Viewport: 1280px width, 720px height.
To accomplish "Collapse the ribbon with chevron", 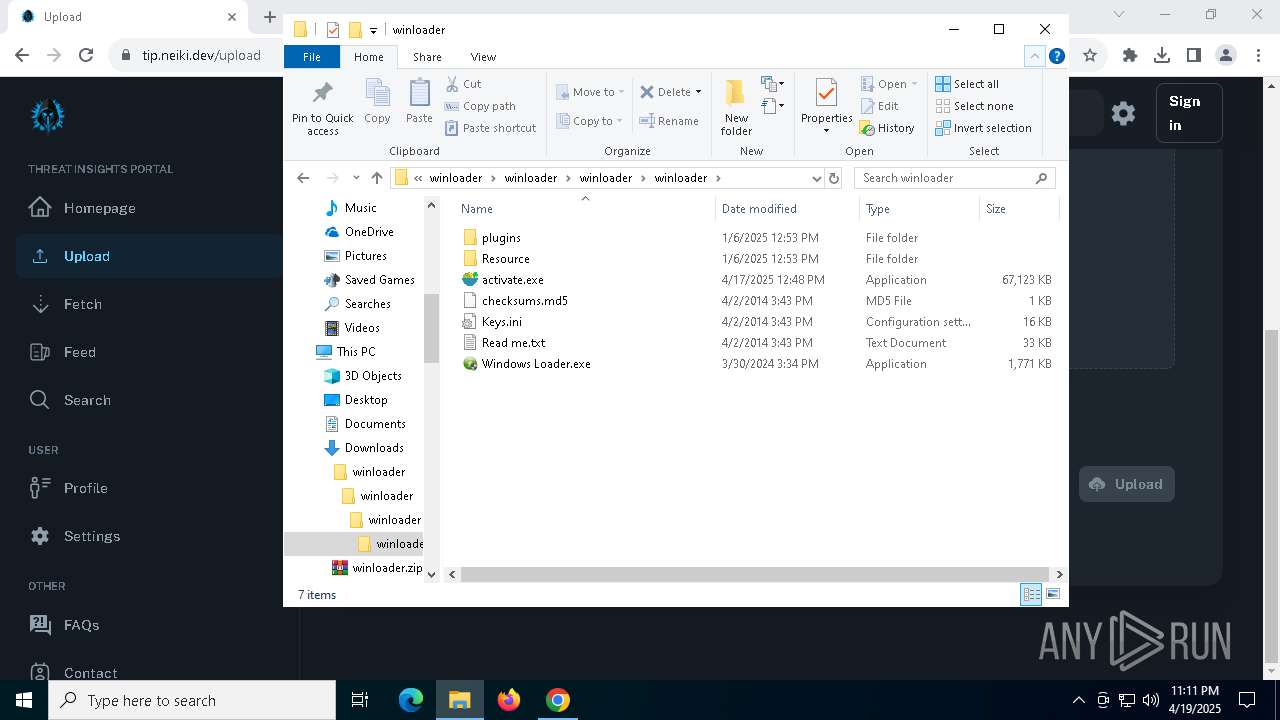I will coord(1035,56).
